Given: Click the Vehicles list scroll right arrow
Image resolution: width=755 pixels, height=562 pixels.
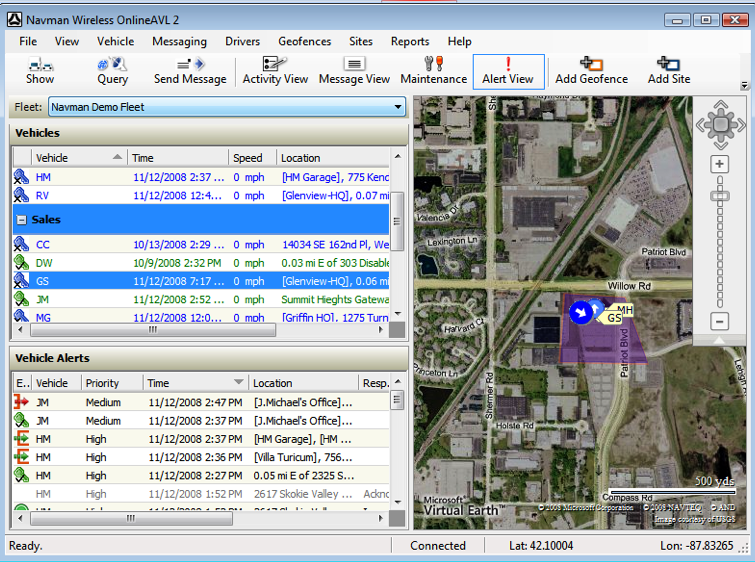Looking at the screenshot, I should (381, 330).
